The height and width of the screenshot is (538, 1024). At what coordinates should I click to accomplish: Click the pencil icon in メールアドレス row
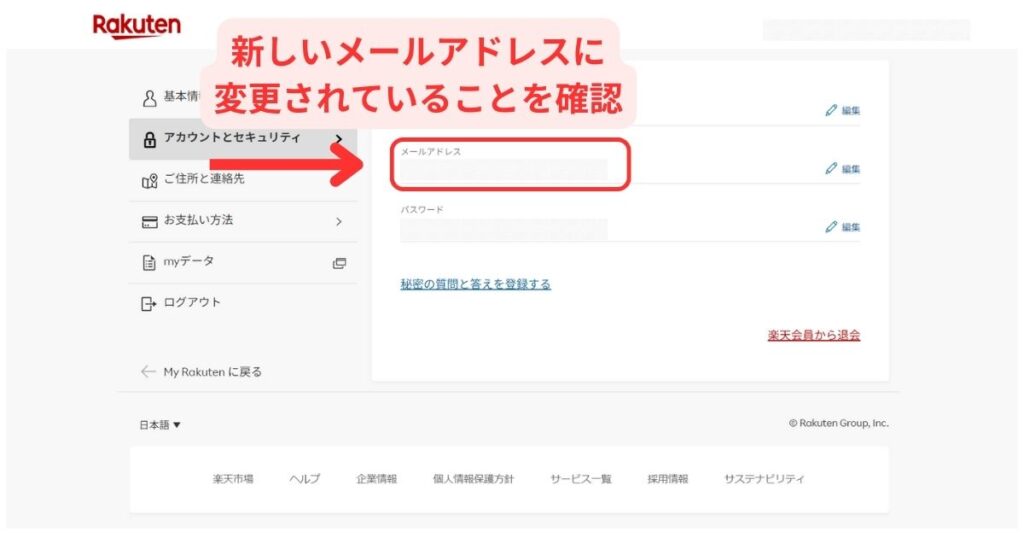[831, 168]
